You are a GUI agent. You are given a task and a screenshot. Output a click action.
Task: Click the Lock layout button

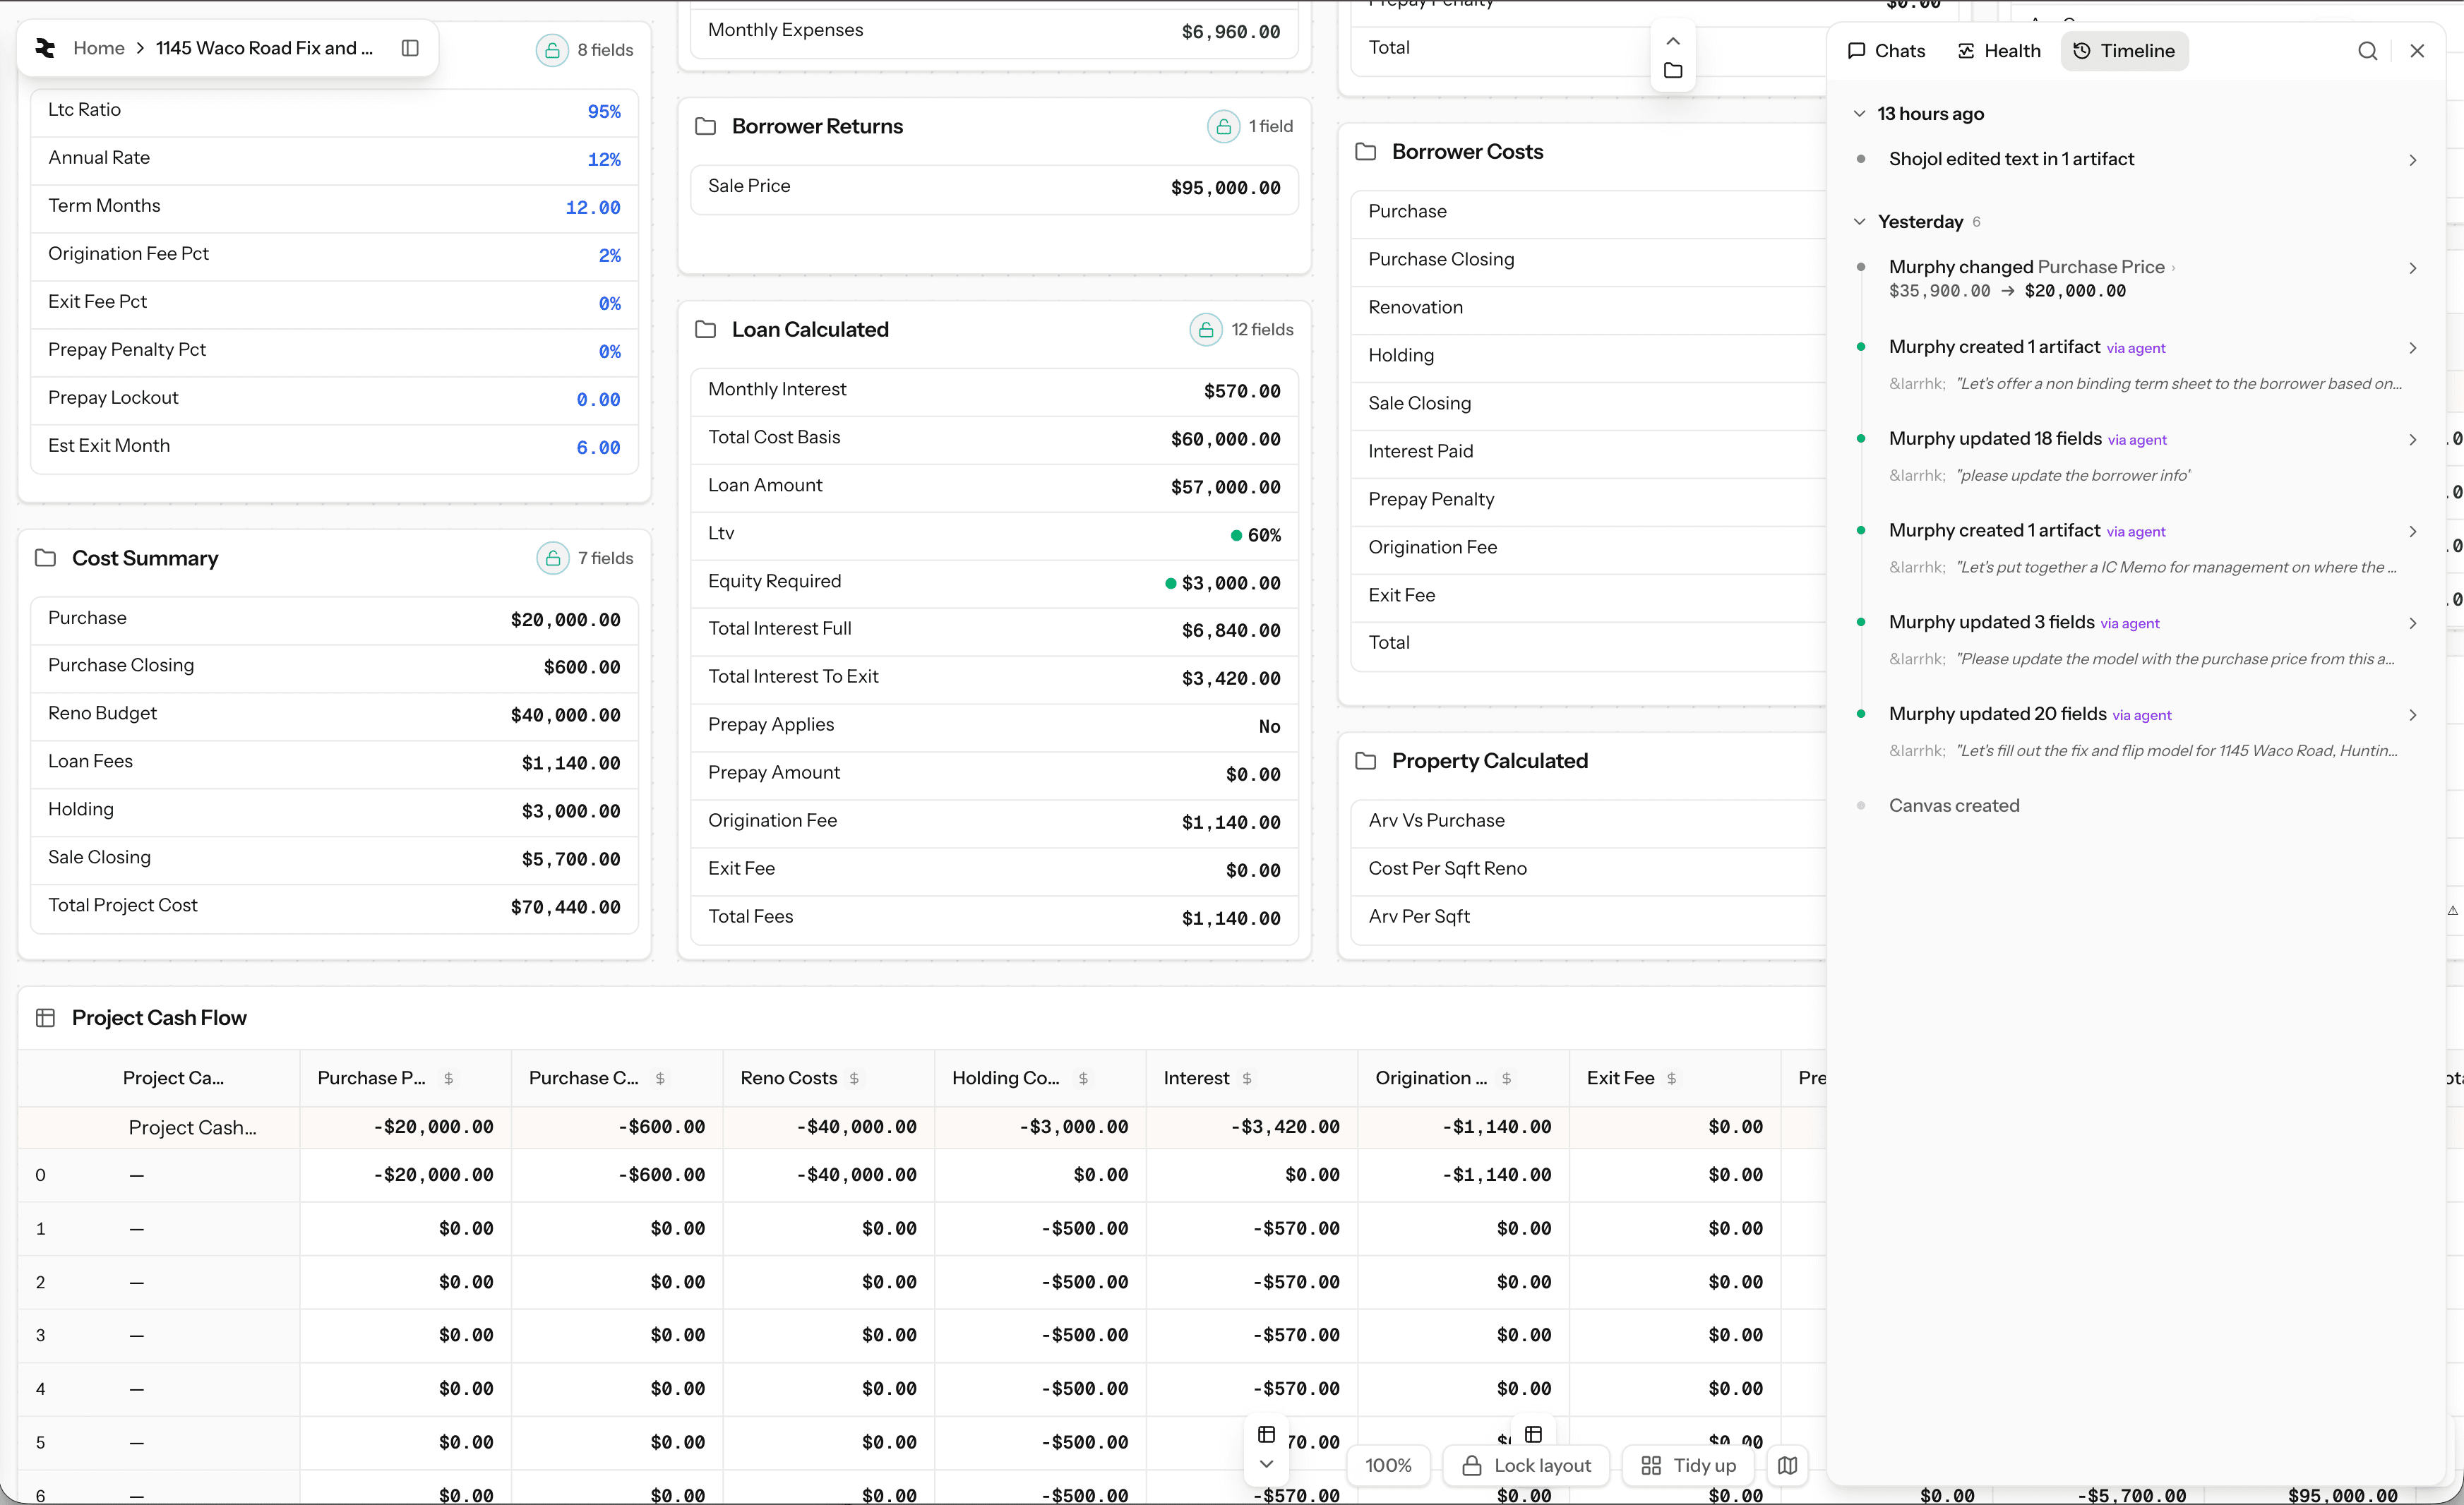1526,1465
